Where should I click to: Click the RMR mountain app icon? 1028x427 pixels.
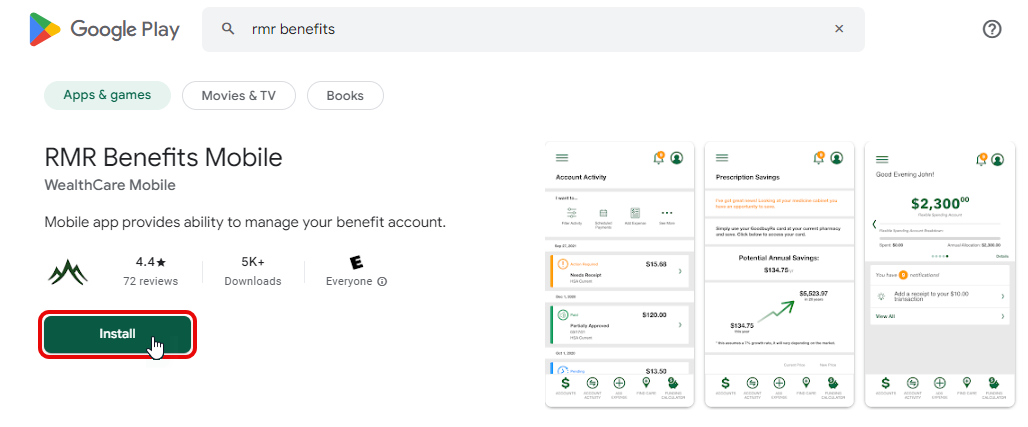pyautogui.click(x=69, y=272)
